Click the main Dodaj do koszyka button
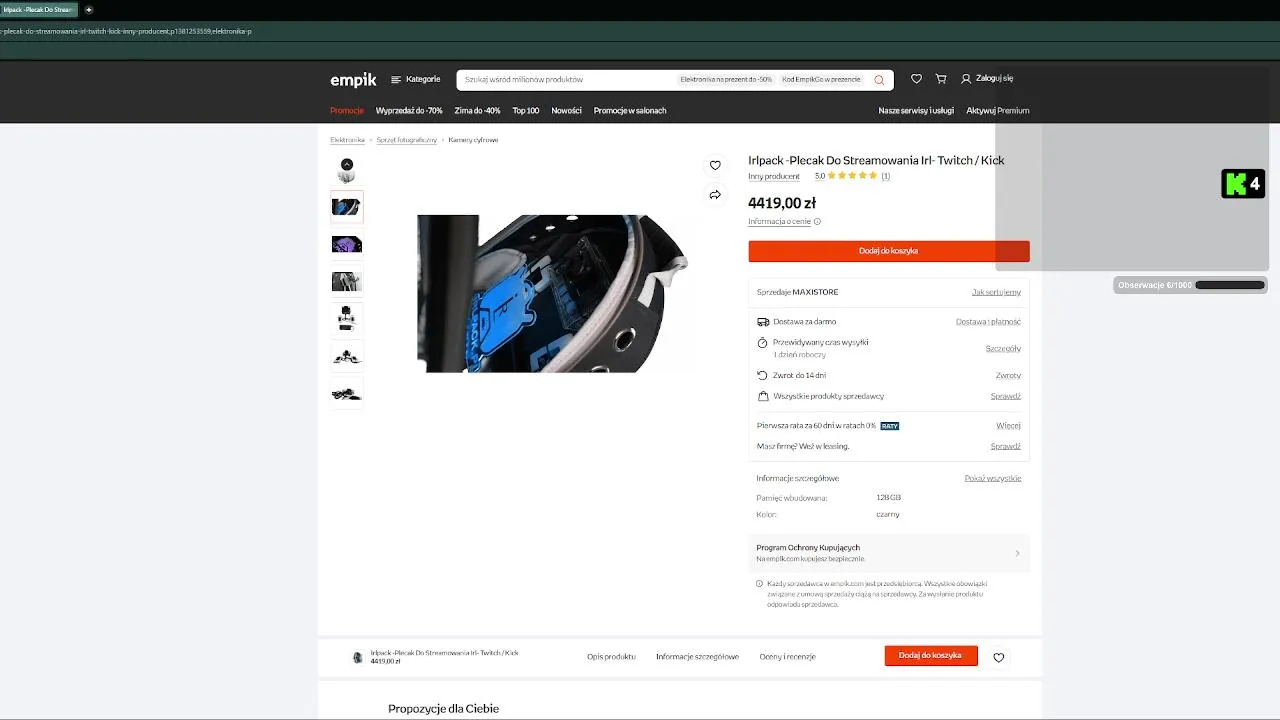 (x=888, y=251)
